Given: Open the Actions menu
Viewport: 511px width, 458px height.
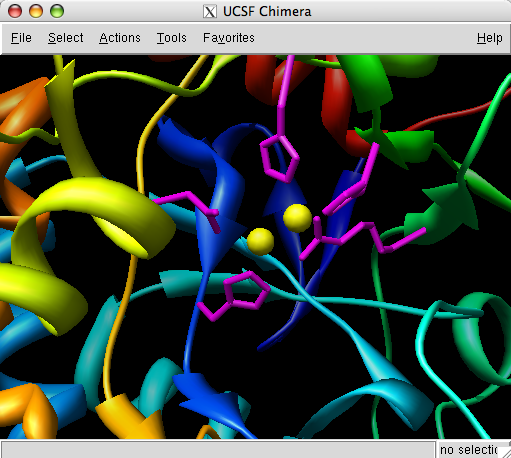Looking at the screenshot, I should click(120, 38).
